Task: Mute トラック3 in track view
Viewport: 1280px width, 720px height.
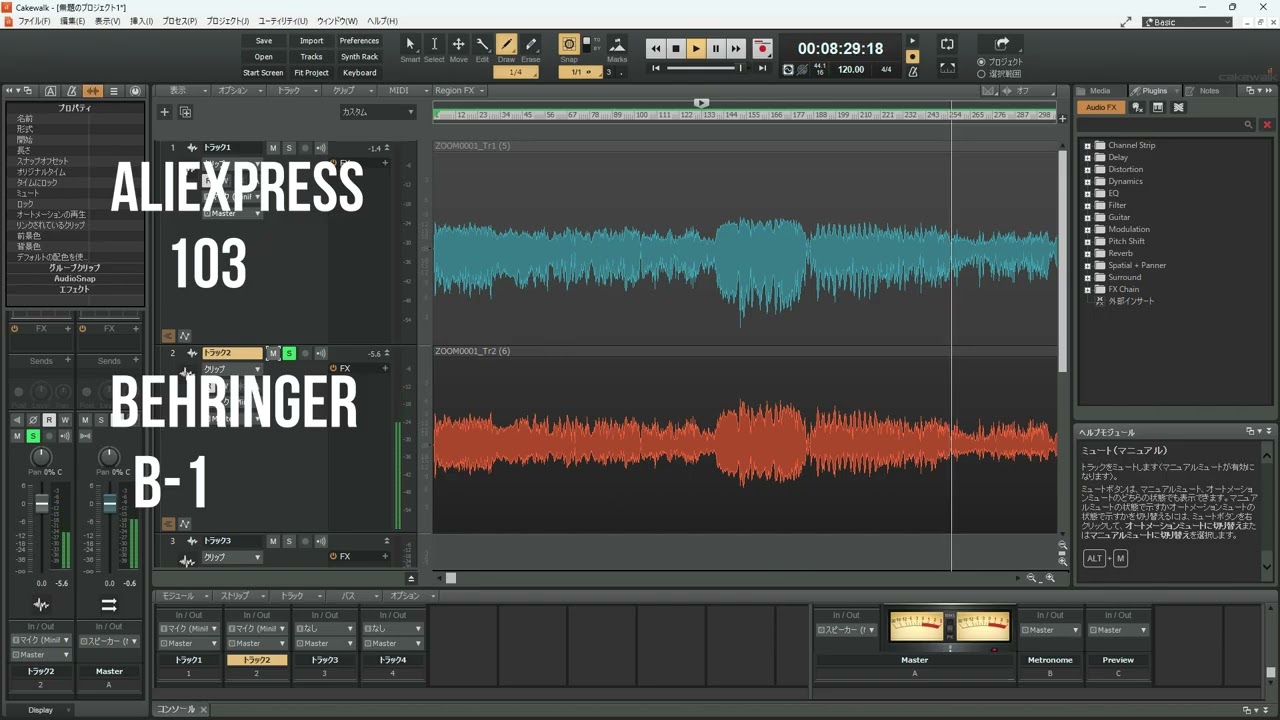Action: pos(273,541)
